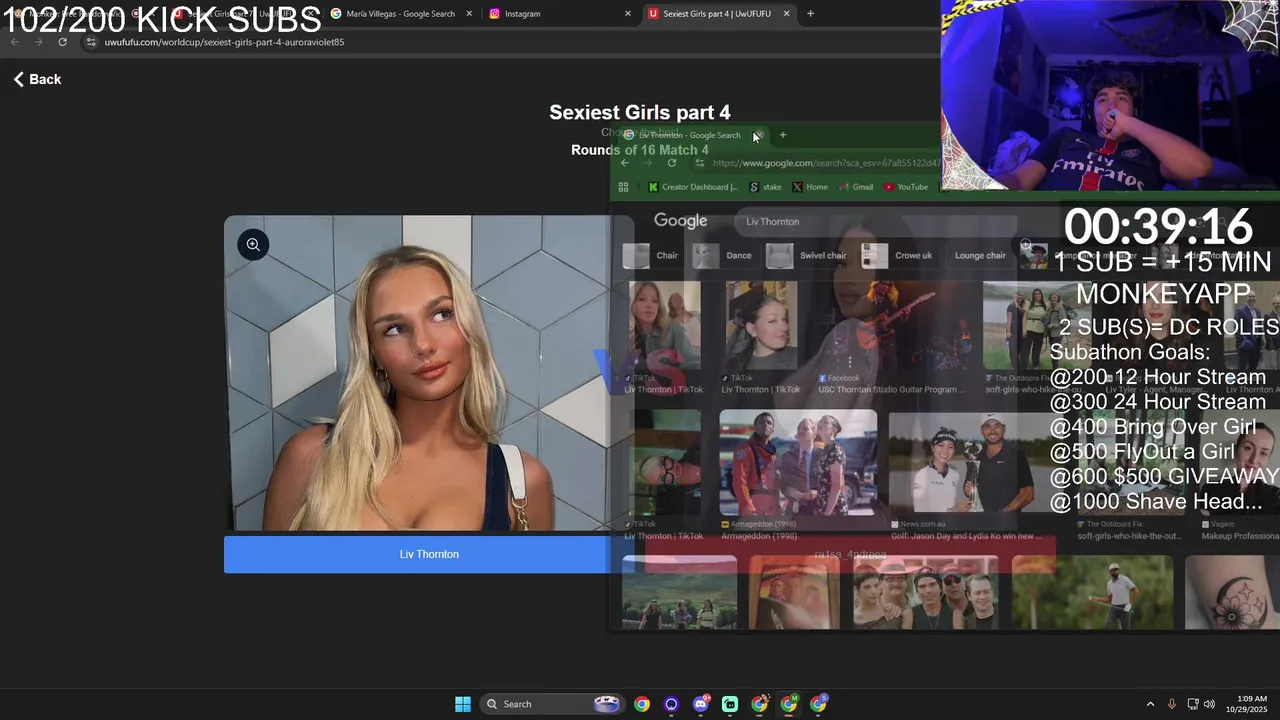The height and width of the screenshot is (720, 1280).
Task: Select the Swivel chair filter chip
Action: click(x=808, y=255)
